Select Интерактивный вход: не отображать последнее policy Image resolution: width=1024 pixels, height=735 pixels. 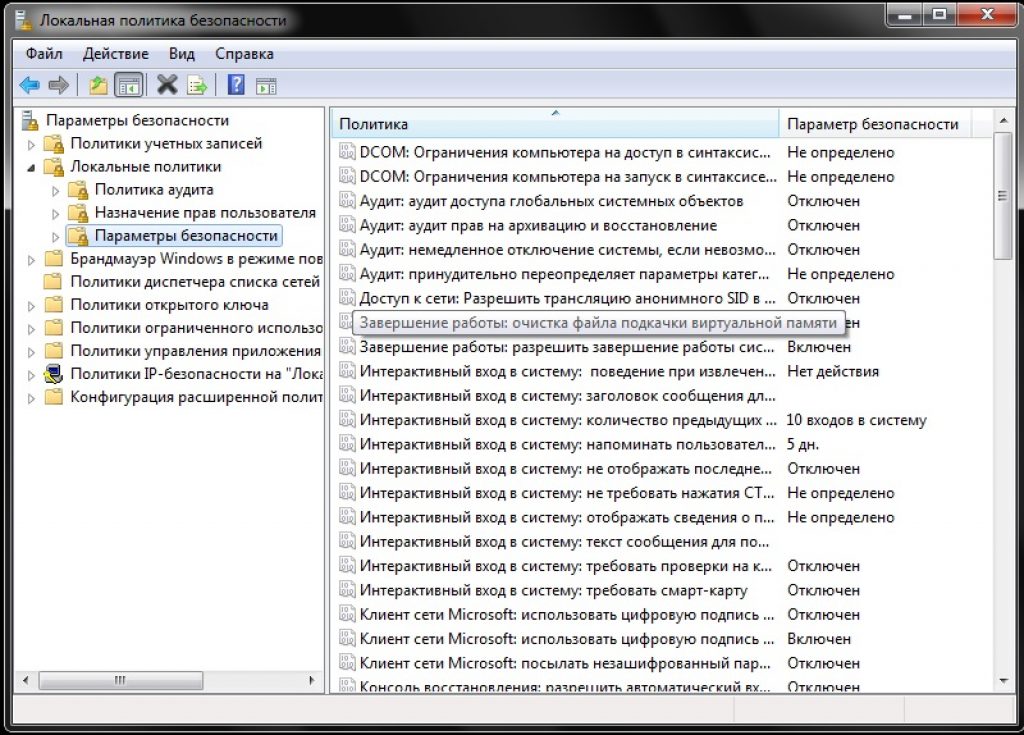pyautogui.click(x=566, y=468)
